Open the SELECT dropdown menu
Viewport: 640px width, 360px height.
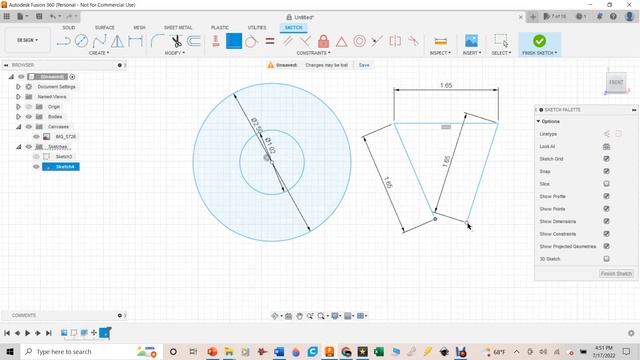tap(501, 53)
